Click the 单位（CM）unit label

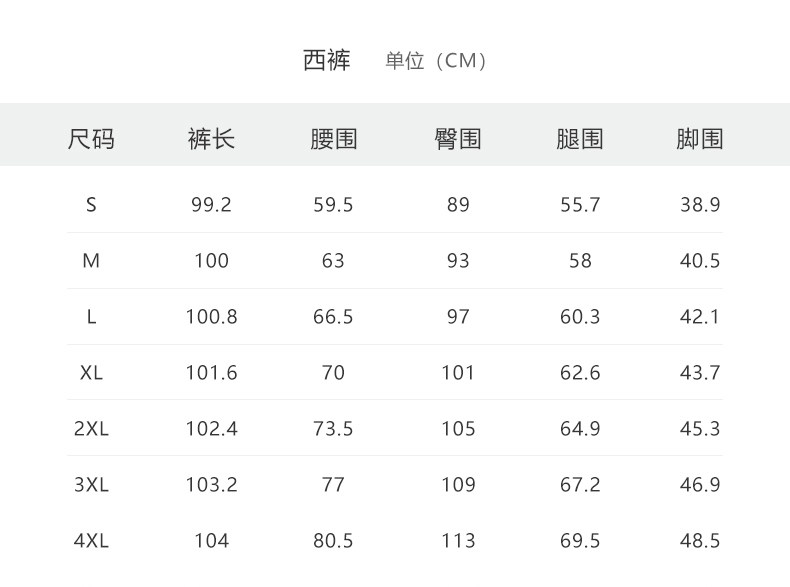(x=437, y=61)
